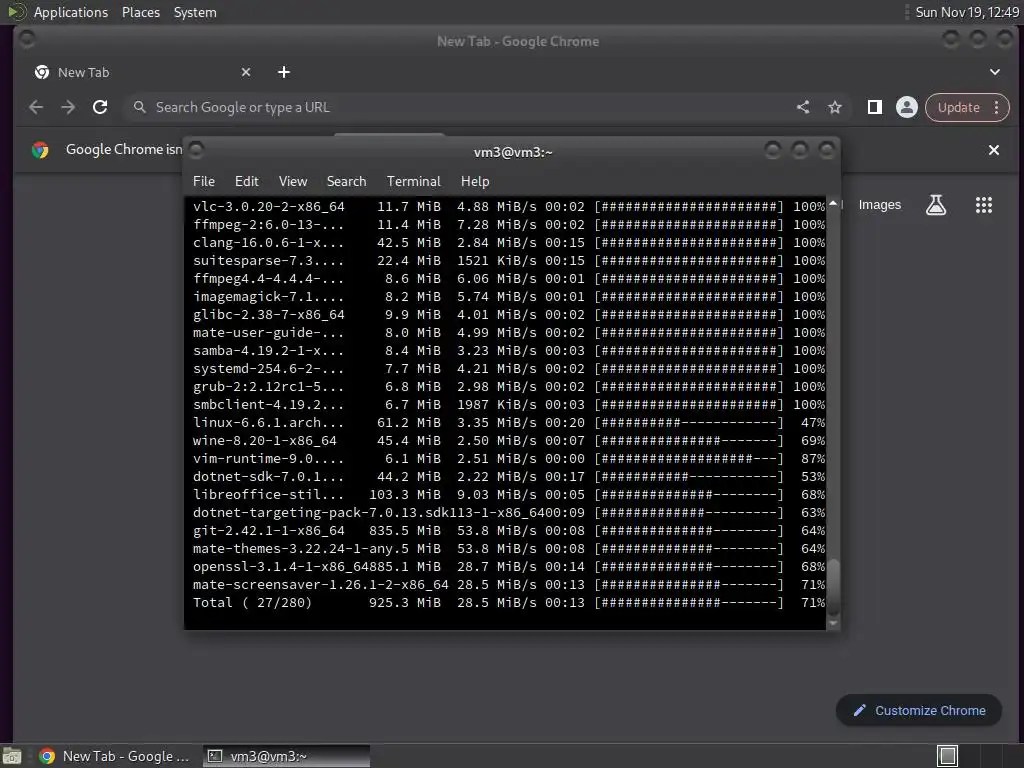This screenshot has height=768, width=1024.
Task: Click the terminal scrollbar thumb
Action: point(833,586)
